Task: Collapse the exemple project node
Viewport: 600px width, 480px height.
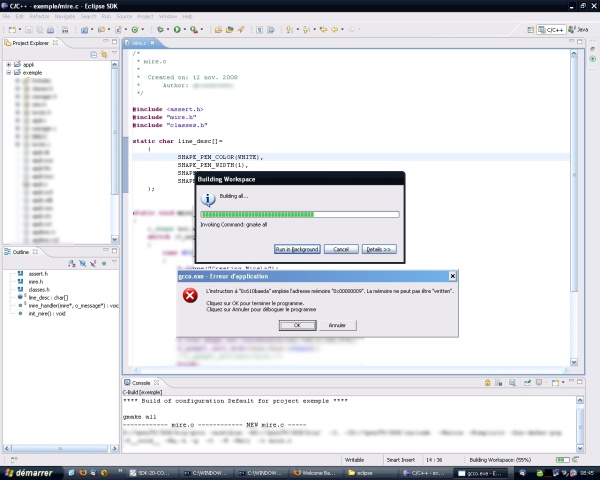Action: 8,72
